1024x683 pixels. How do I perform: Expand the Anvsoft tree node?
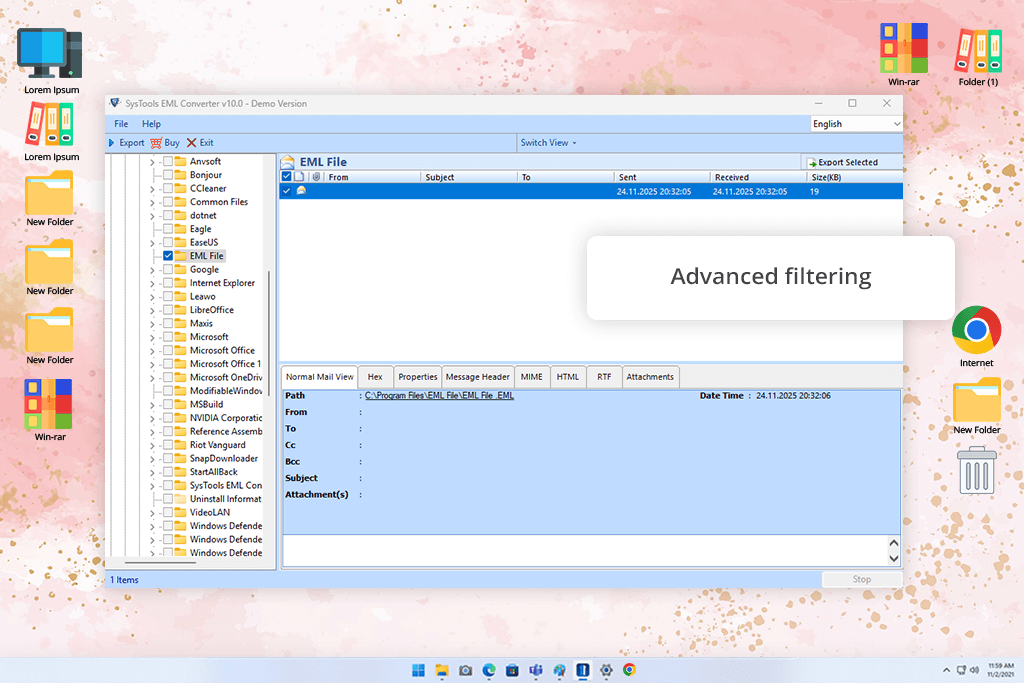pos(152,162)
